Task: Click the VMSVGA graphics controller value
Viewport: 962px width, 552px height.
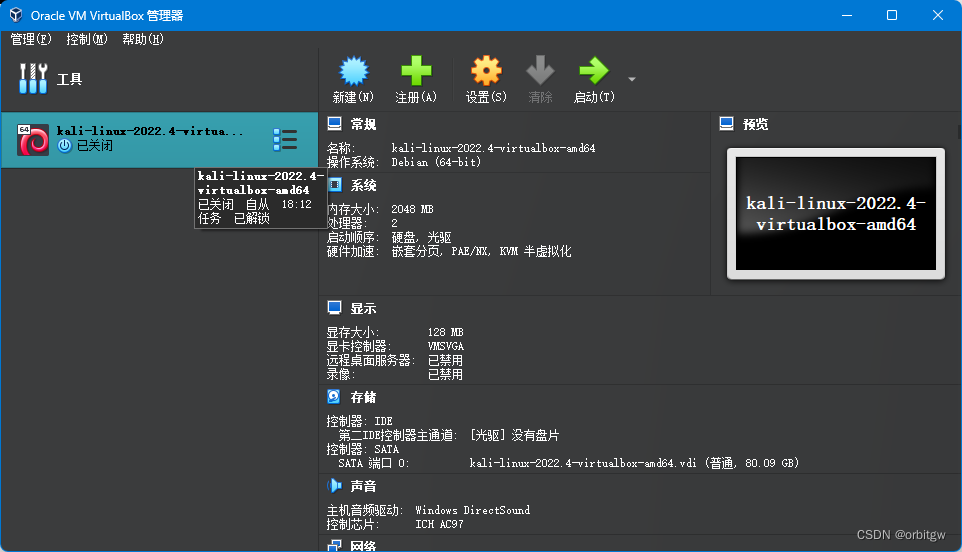Action: pos(445,346)
